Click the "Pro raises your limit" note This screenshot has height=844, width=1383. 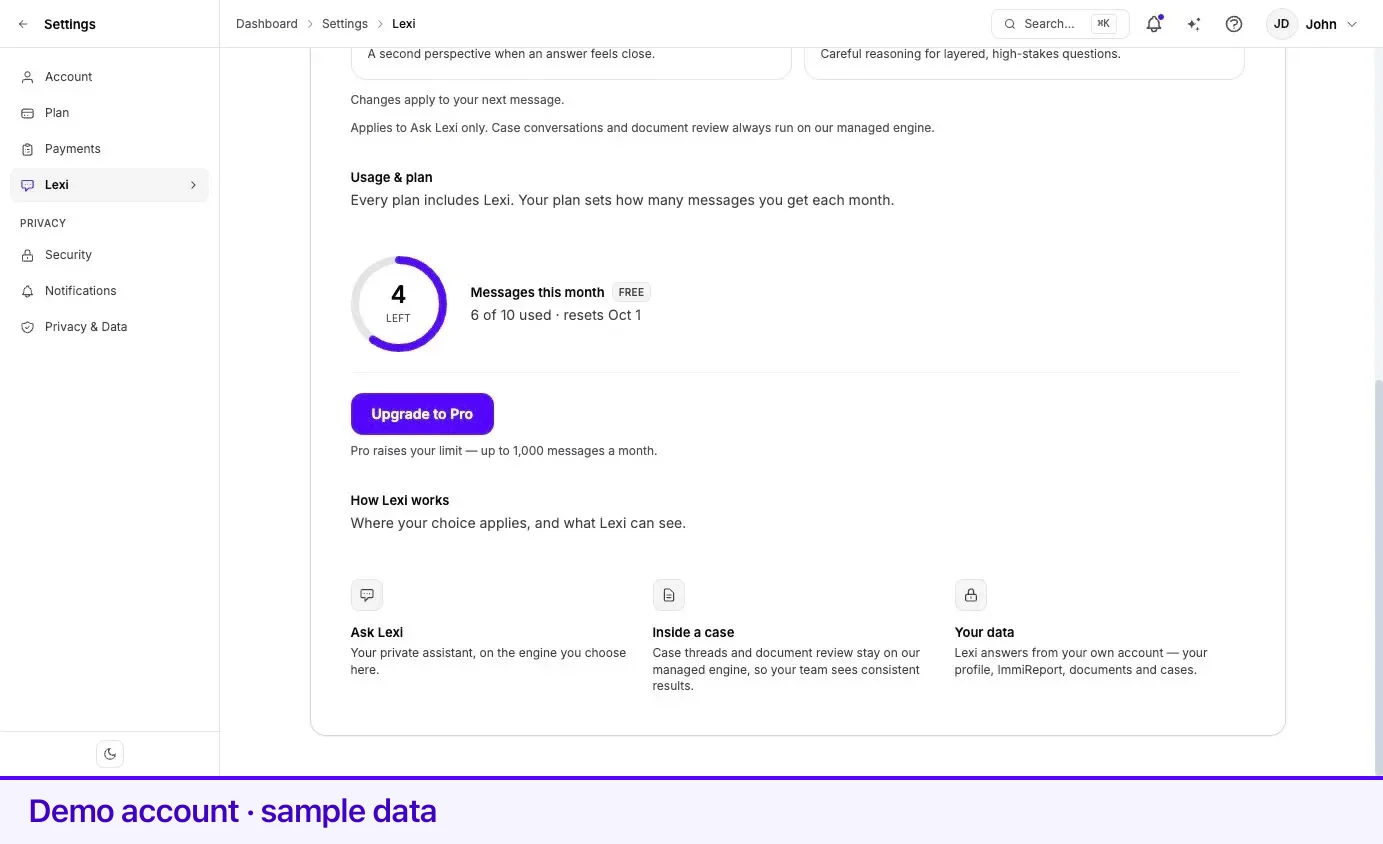[504, 451]
